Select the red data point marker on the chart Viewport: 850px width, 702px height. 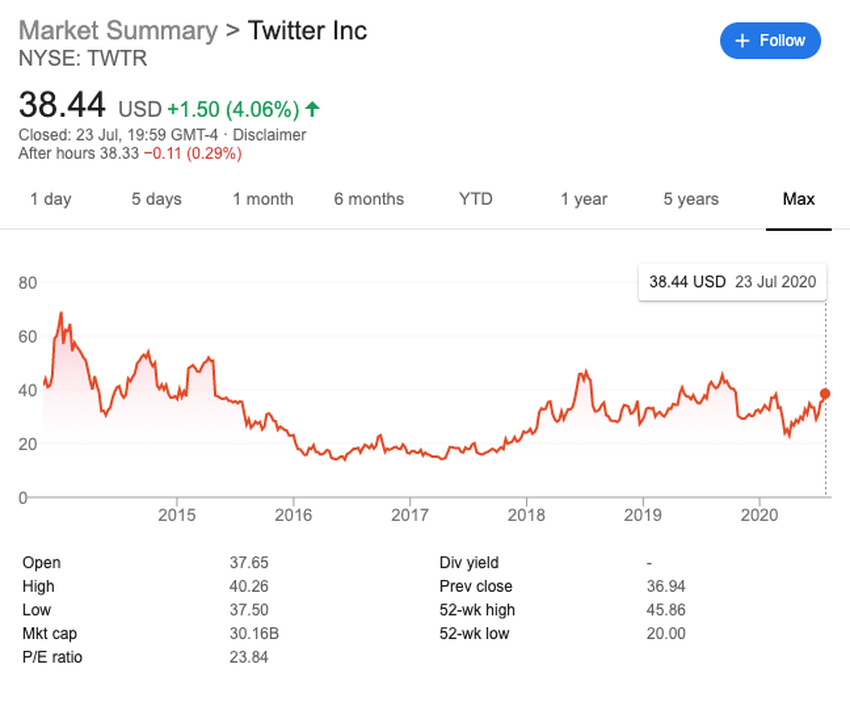[823, 394]
